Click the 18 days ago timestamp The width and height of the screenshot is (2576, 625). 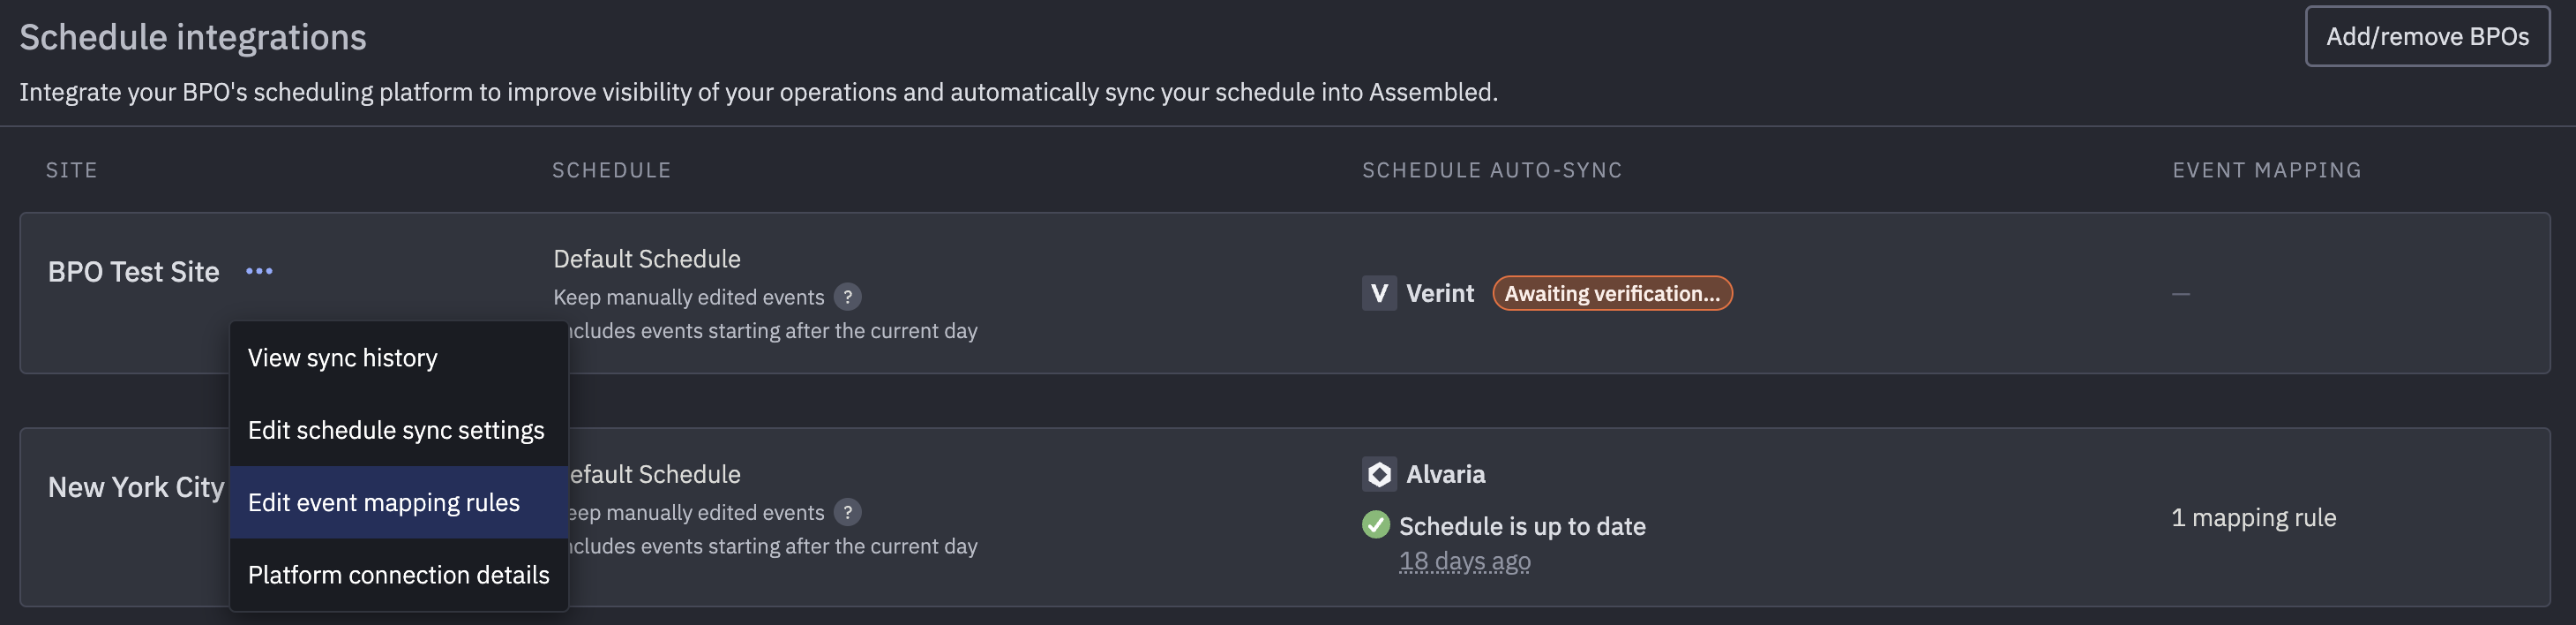point(1464,561)
